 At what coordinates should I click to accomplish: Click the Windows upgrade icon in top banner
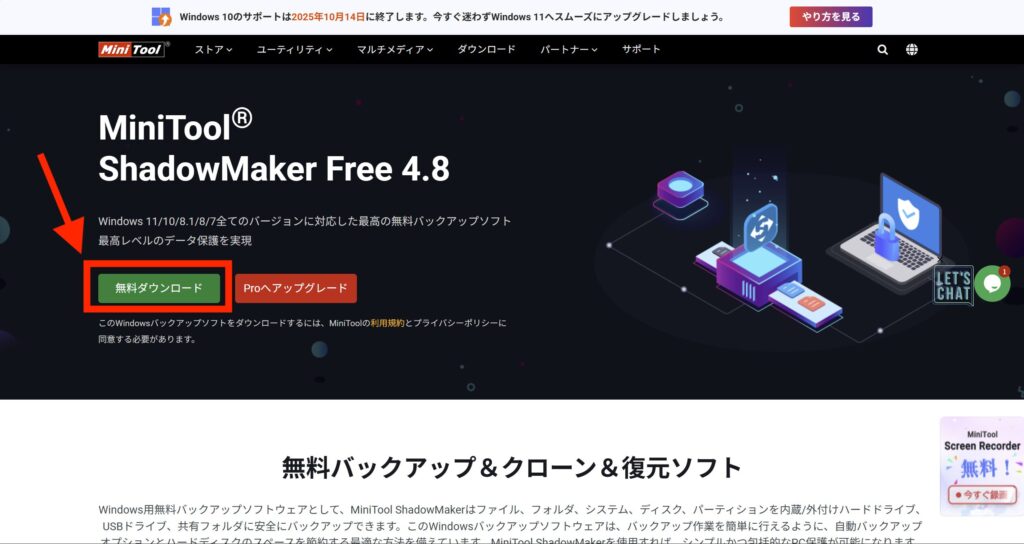point(161,16)
